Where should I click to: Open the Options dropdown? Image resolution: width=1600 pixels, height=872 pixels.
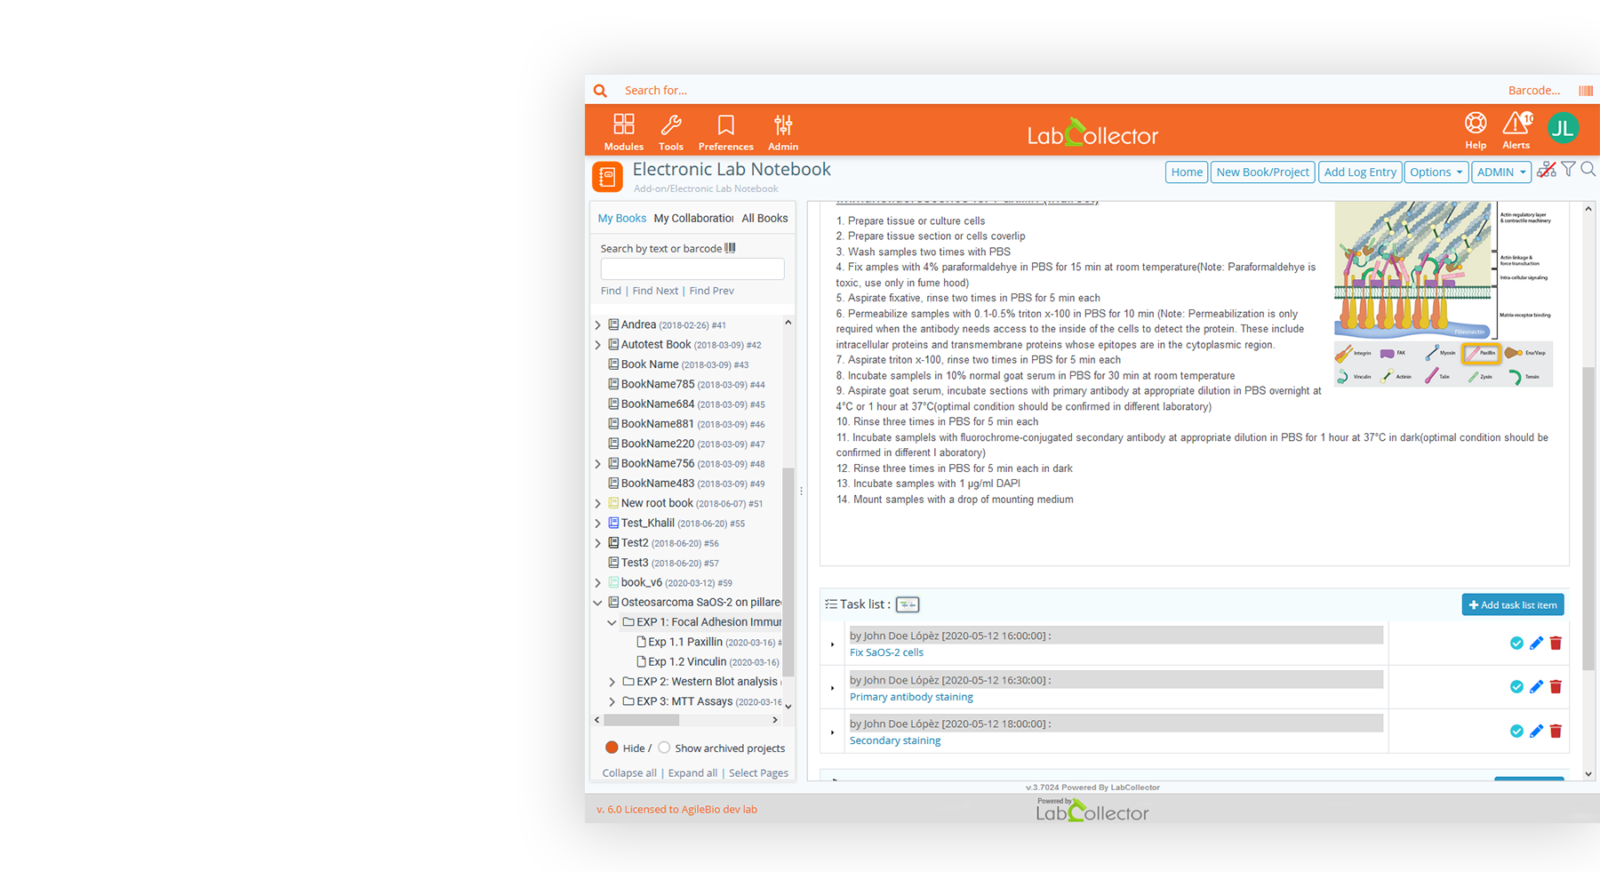pos(1436,172)
